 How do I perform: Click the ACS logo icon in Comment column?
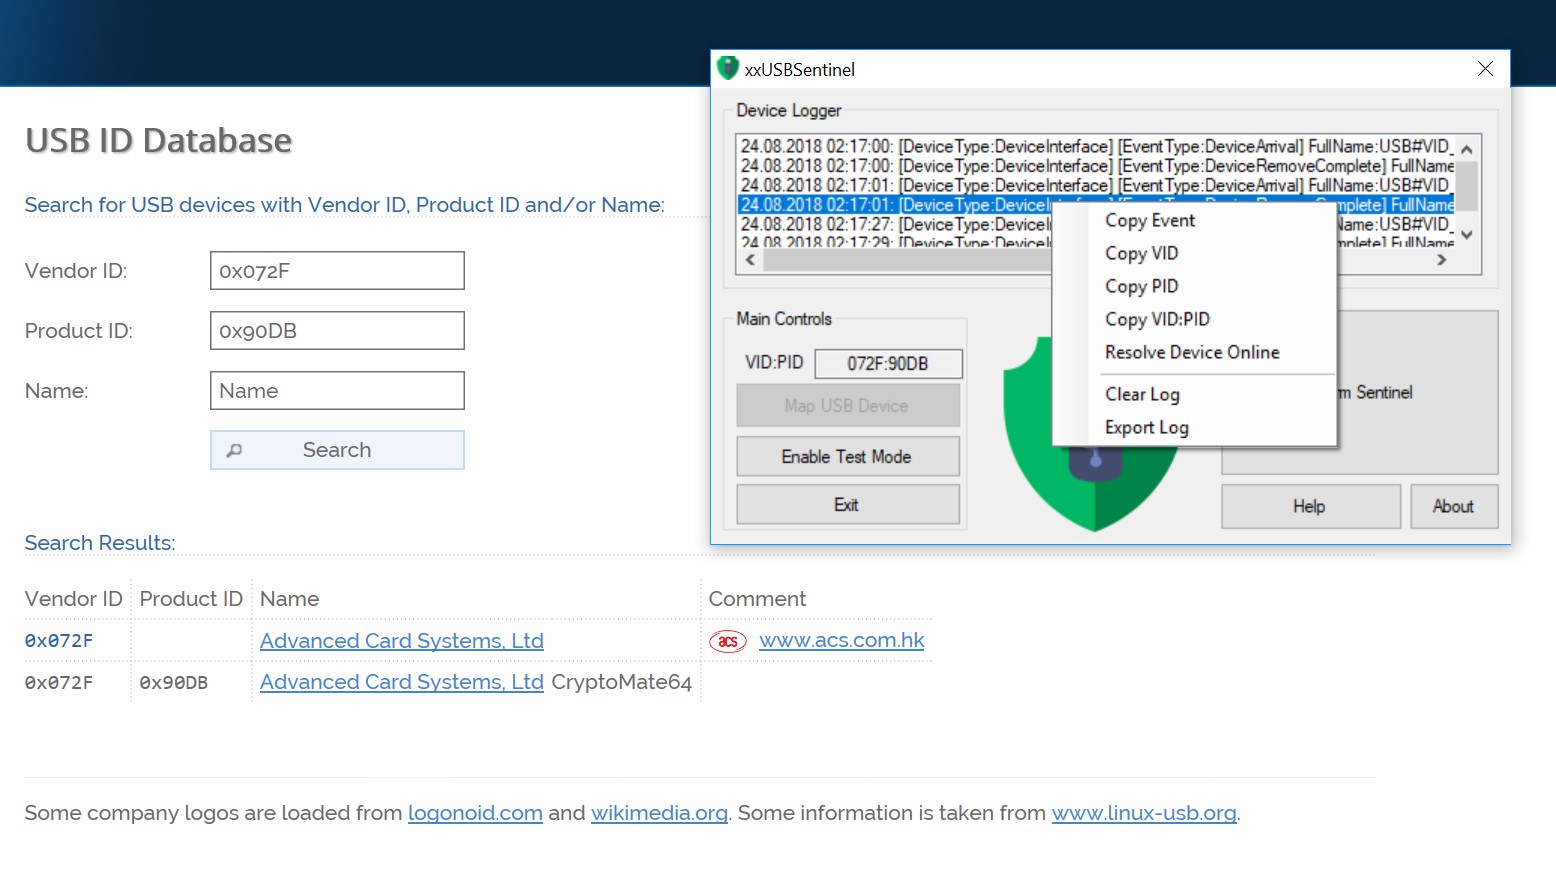[728, 641]
